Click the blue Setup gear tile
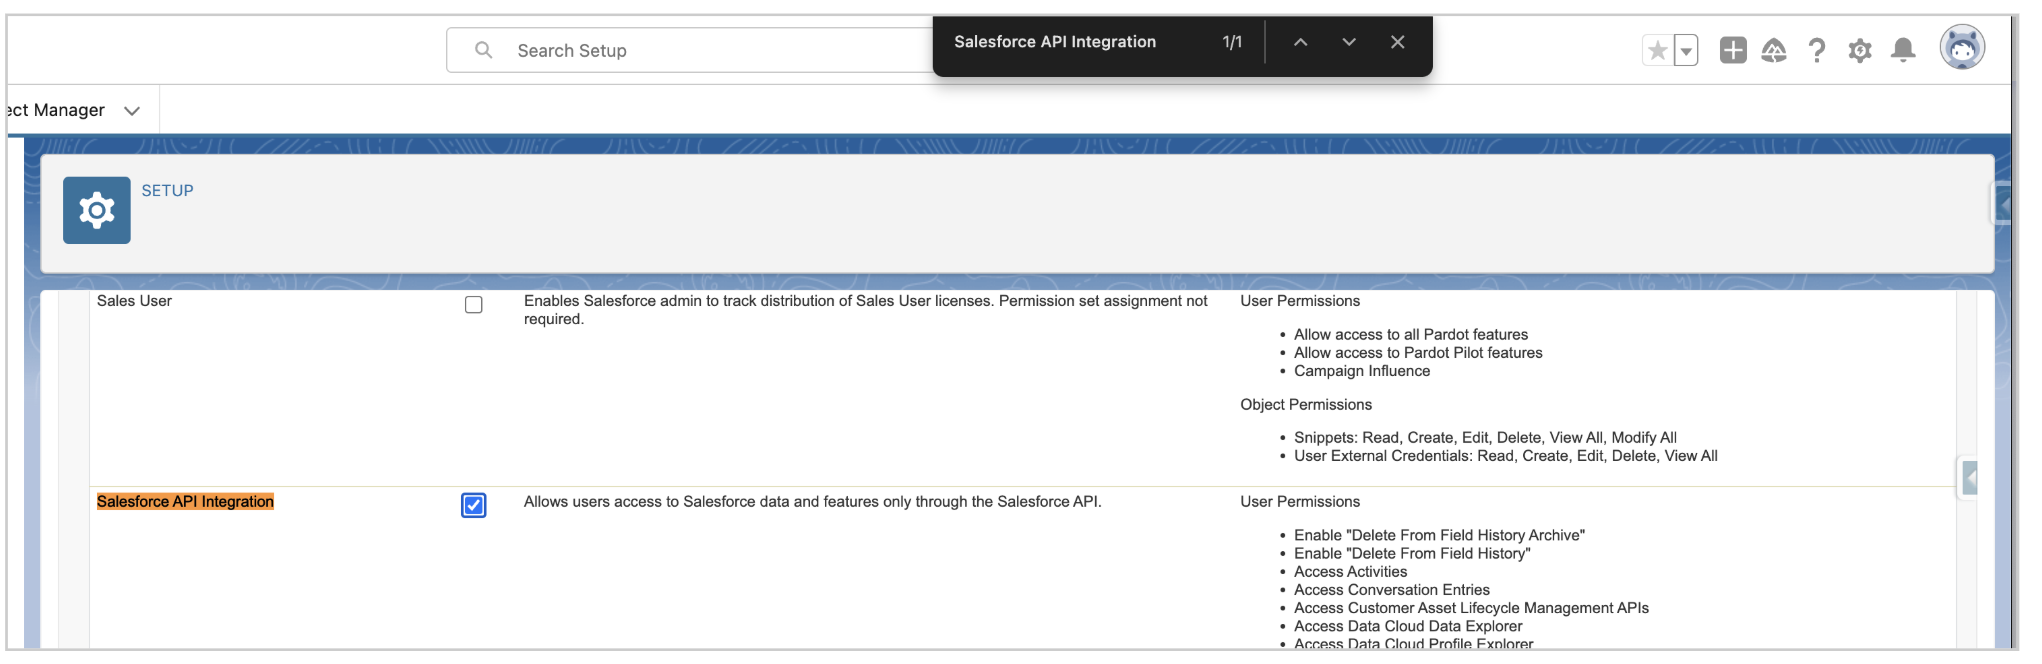 coord(97,210)
